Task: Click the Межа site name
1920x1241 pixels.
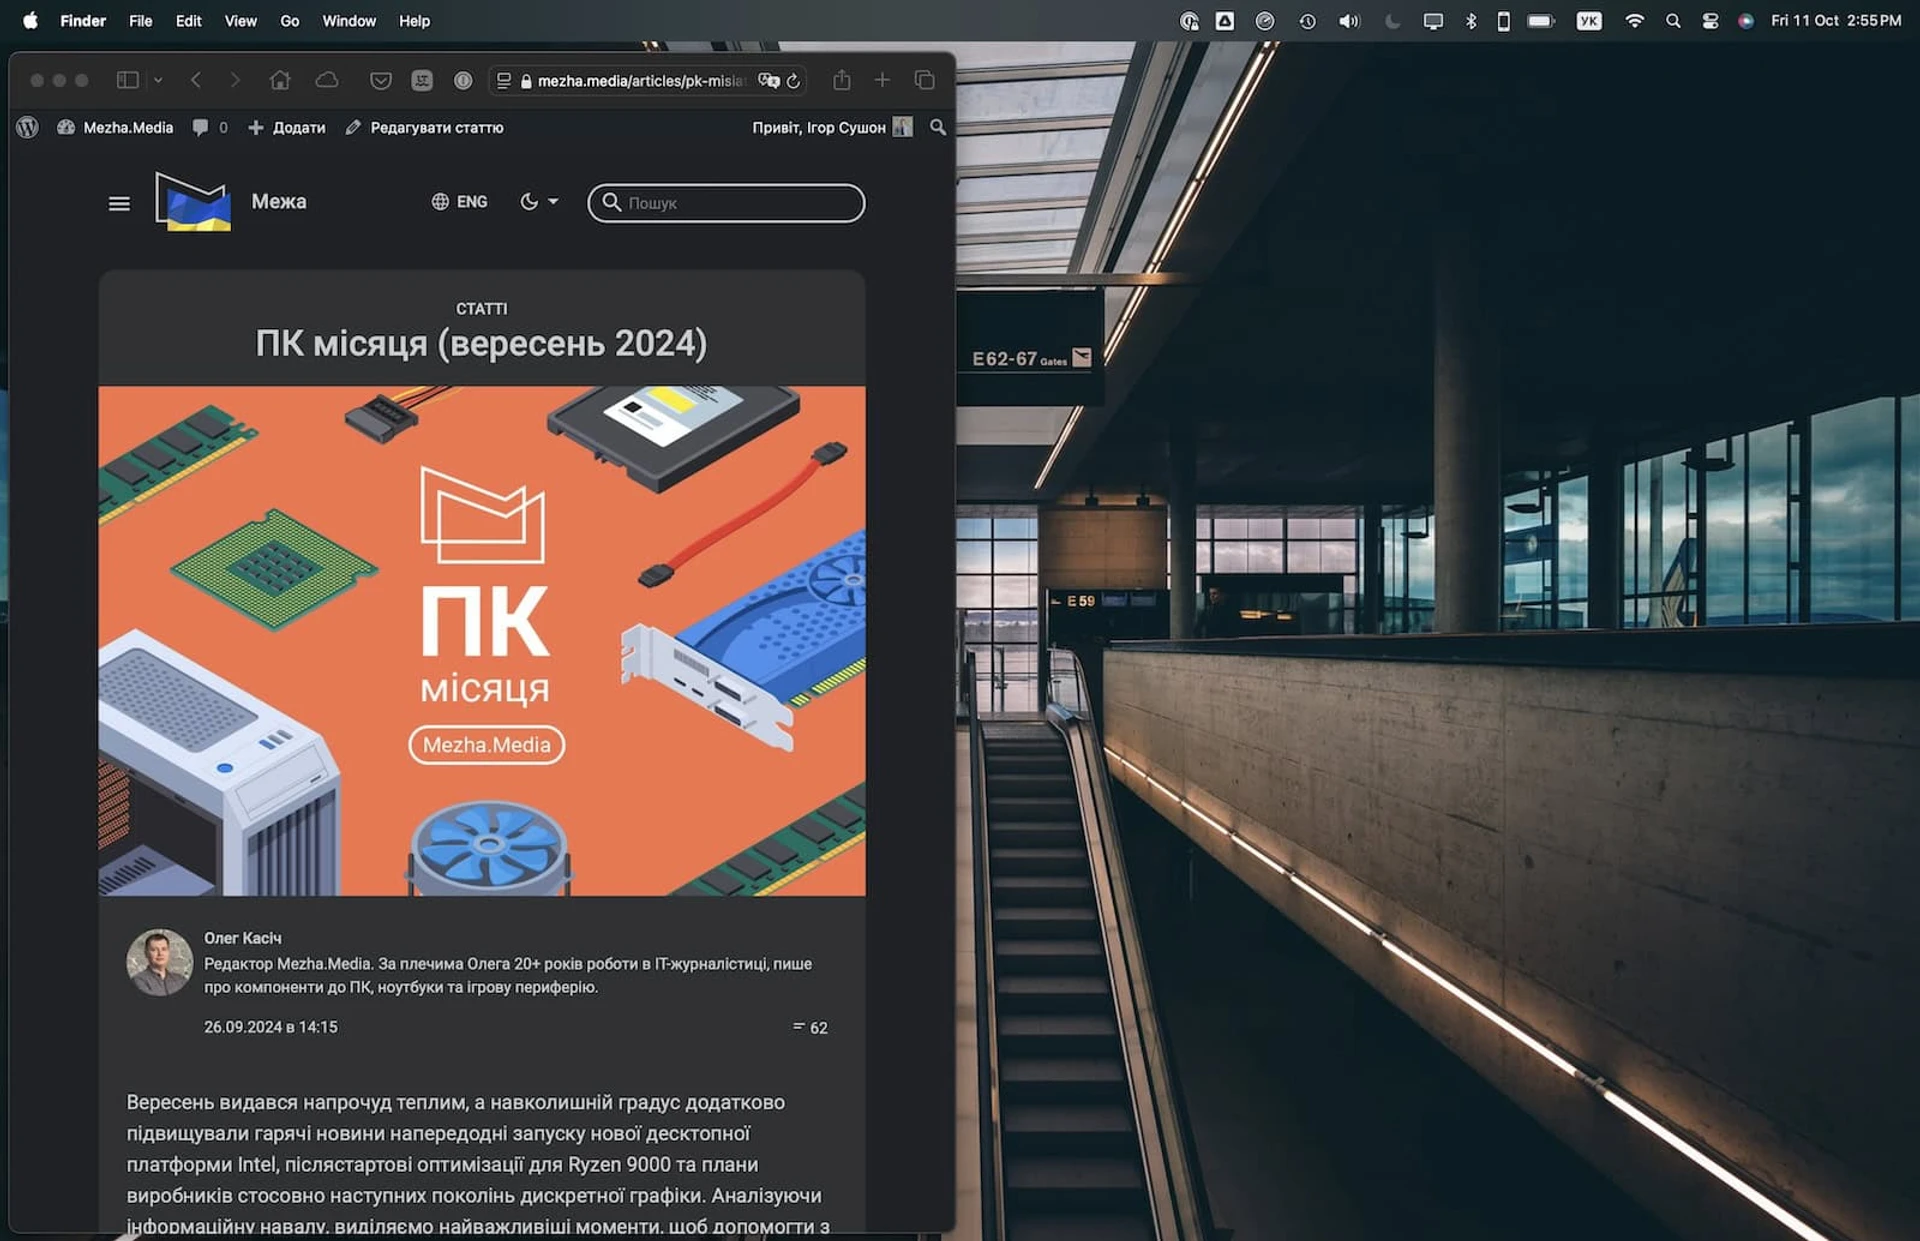Action: coord(279,202)
